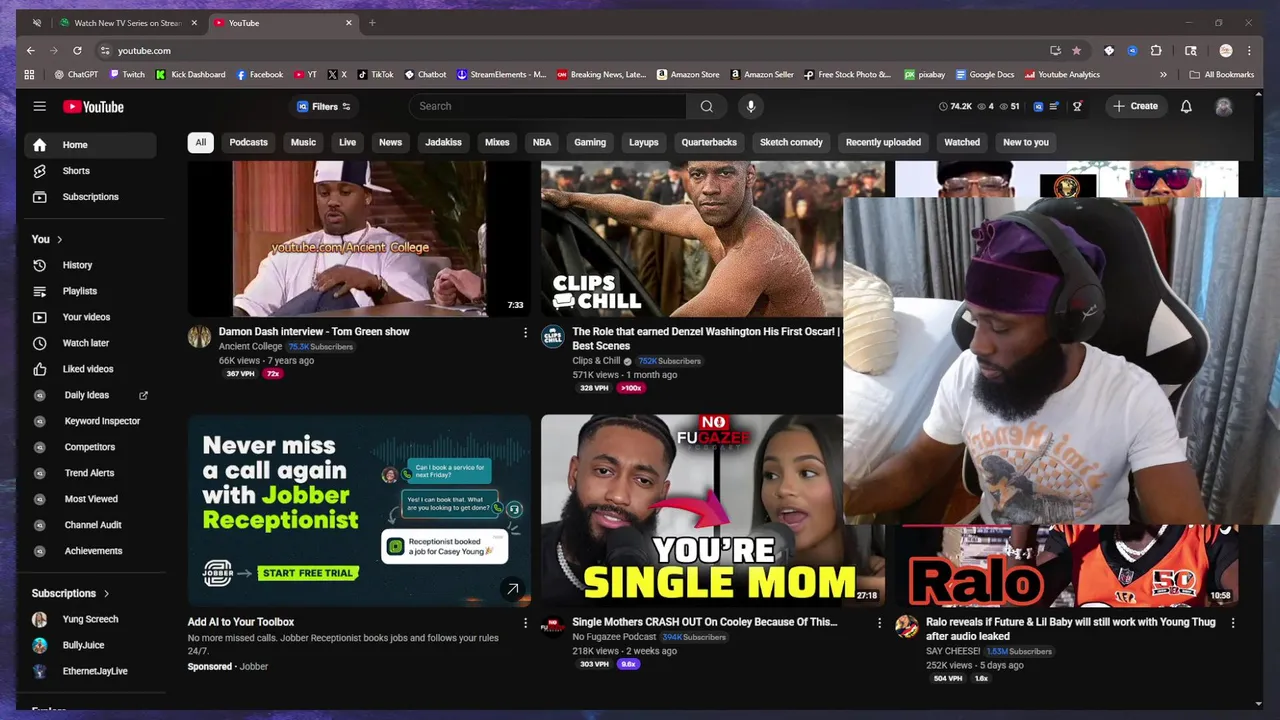This screenshot has height=720, width=1280.
Task: Open more options for Single Mothers video
Action: pos(879,623)
